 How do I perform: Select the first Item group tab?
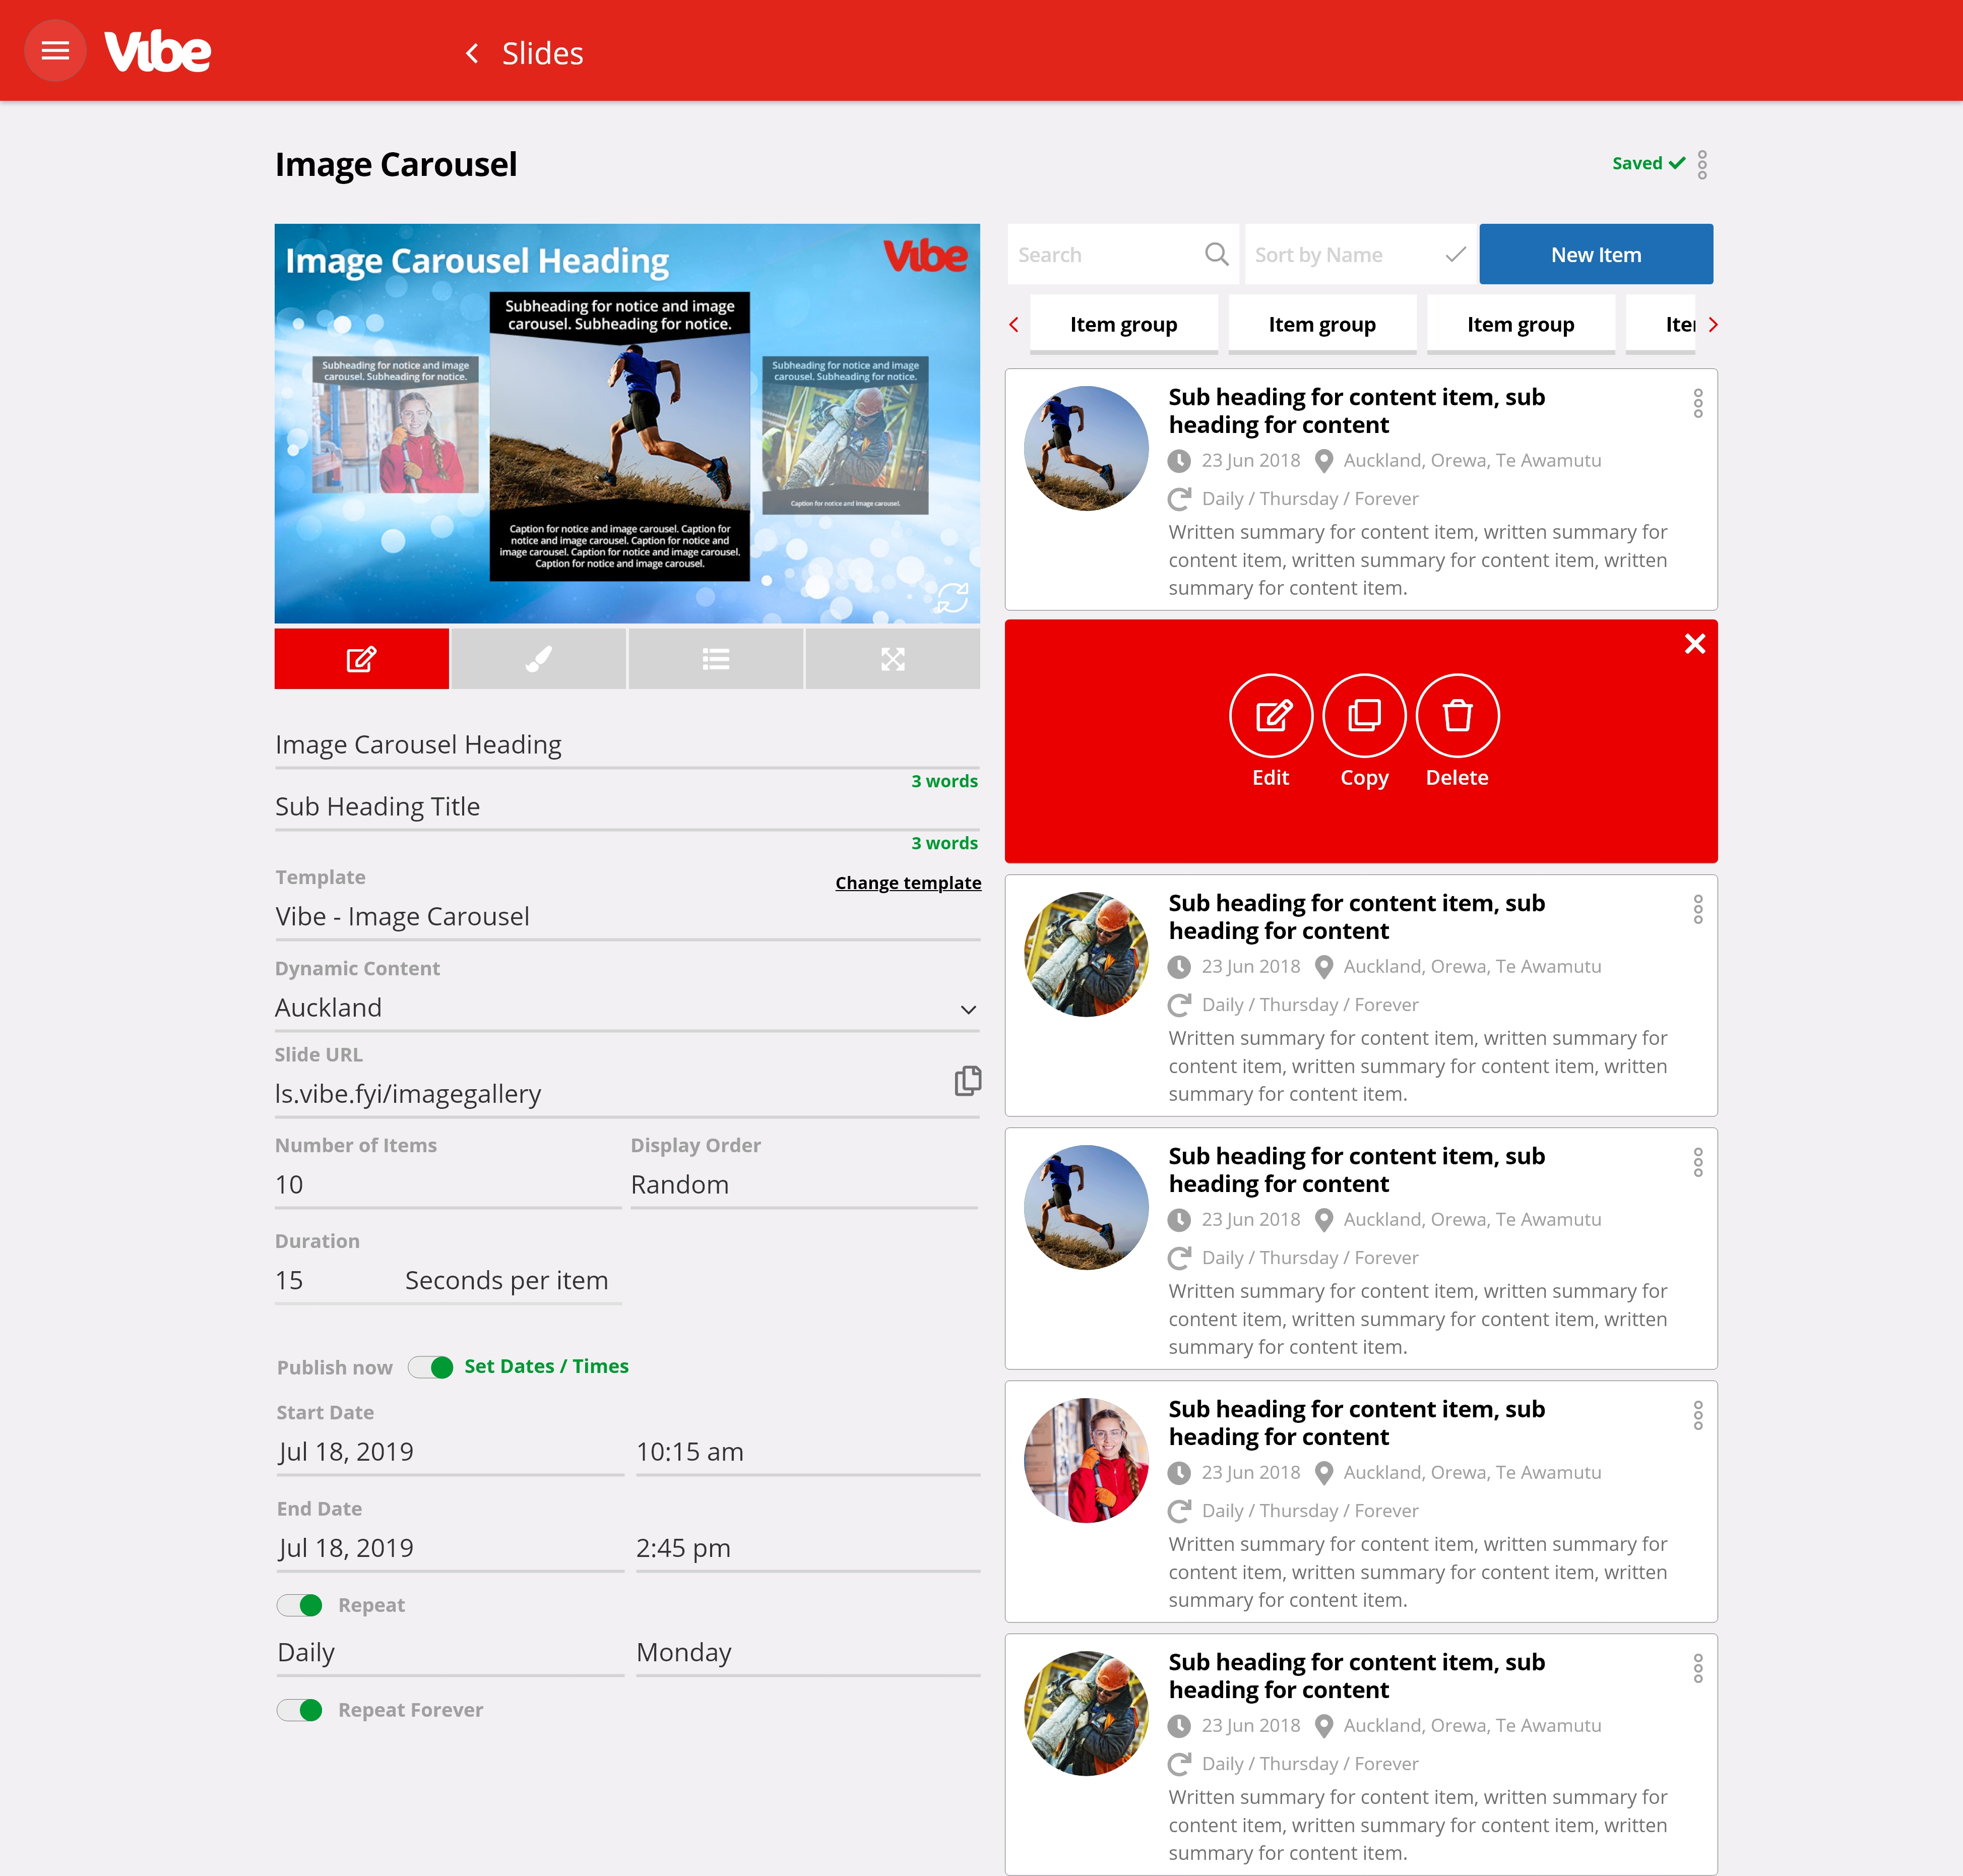1123,325
